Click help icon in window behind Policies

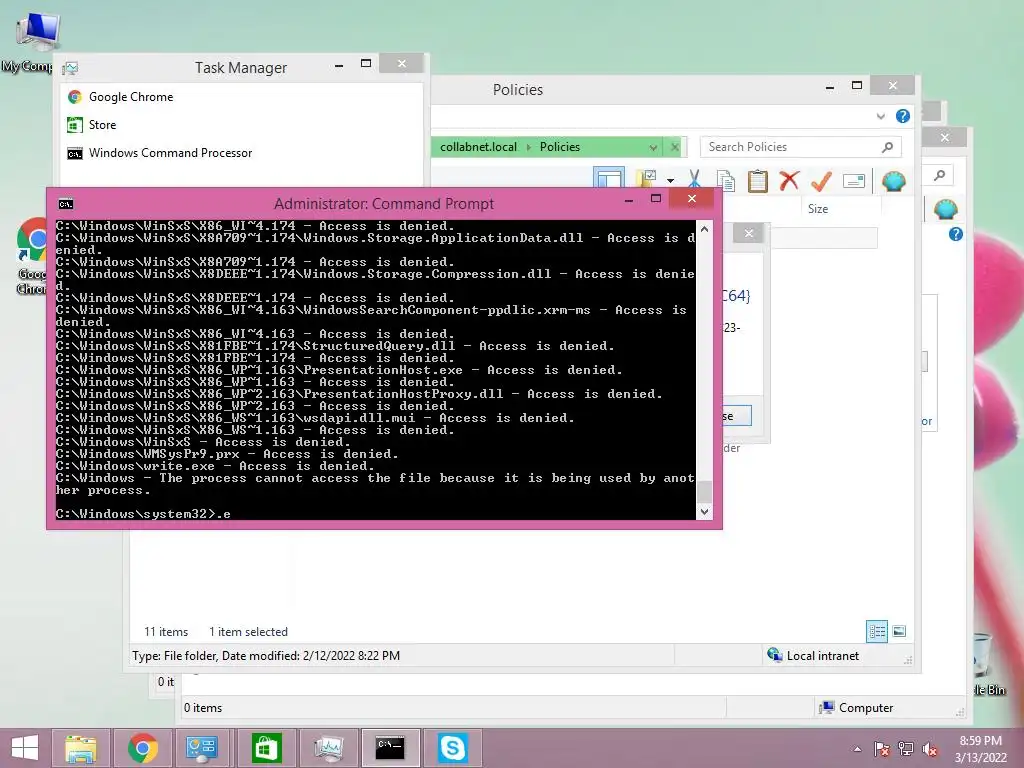click(955, 234)
